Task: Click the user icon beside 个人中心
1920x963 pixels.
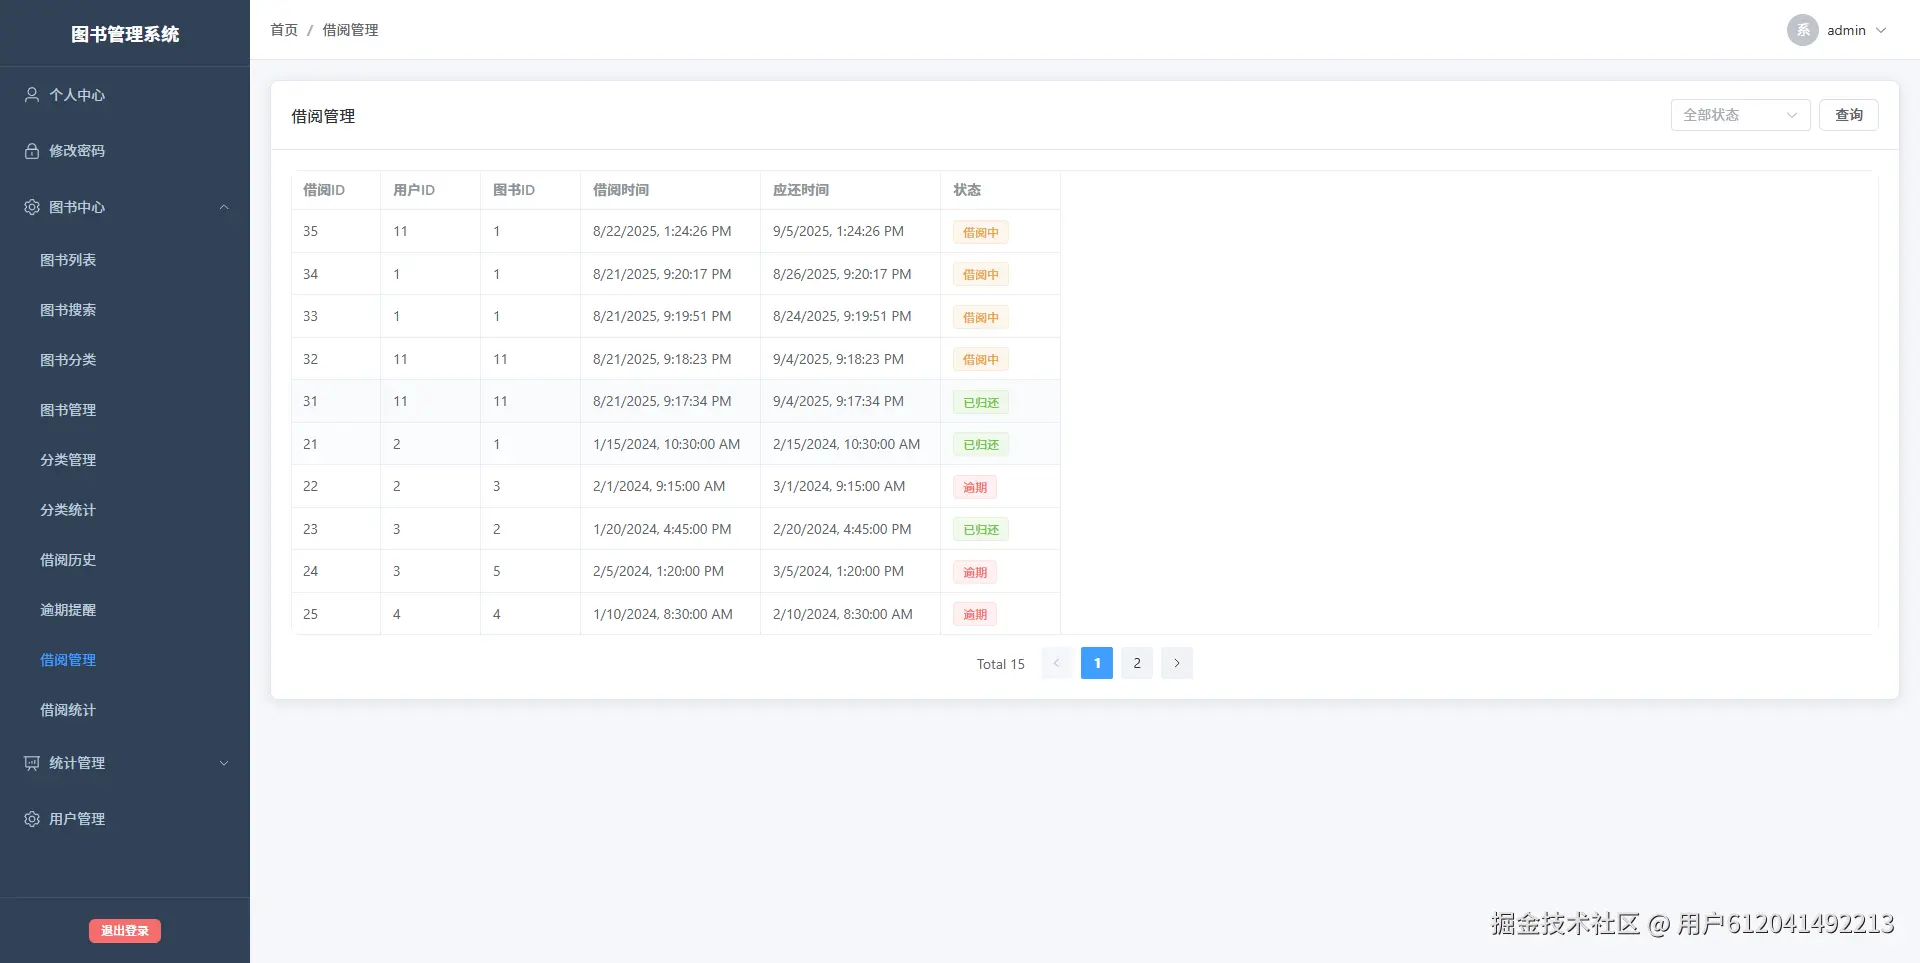Action: click(x=32, y=95)
